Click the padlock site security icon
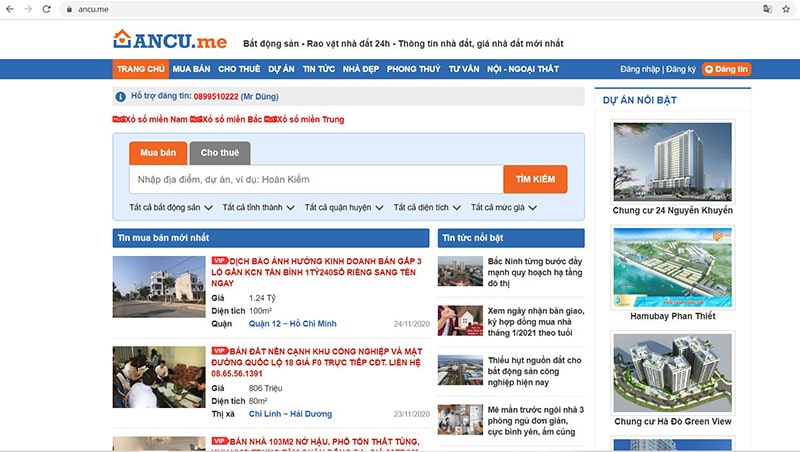800x452 pixels. pos(69,9)
